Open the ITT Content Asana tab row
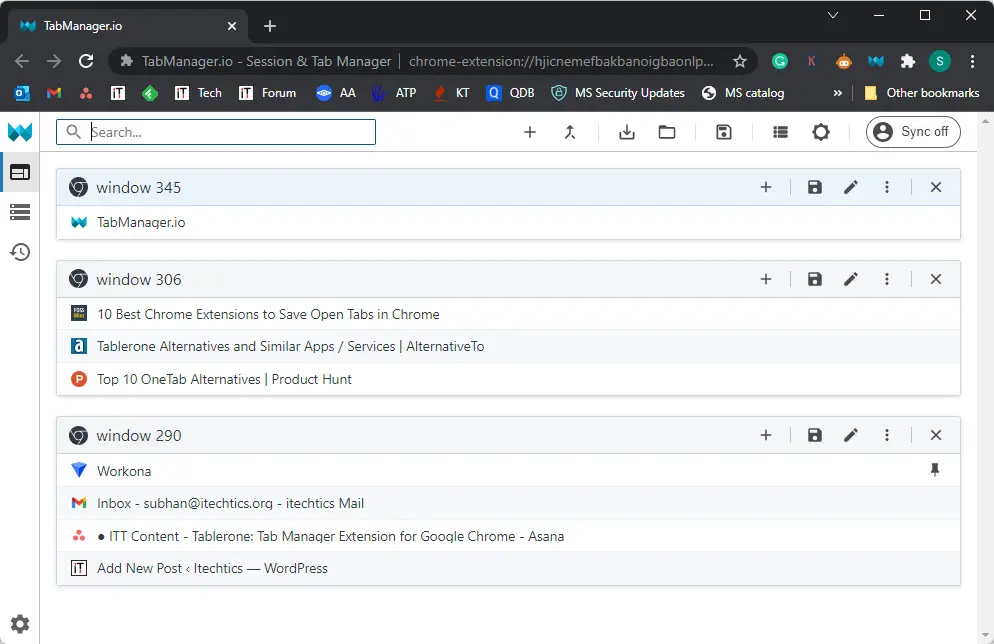Screen dimensions: 994x644 coord(508,536)
